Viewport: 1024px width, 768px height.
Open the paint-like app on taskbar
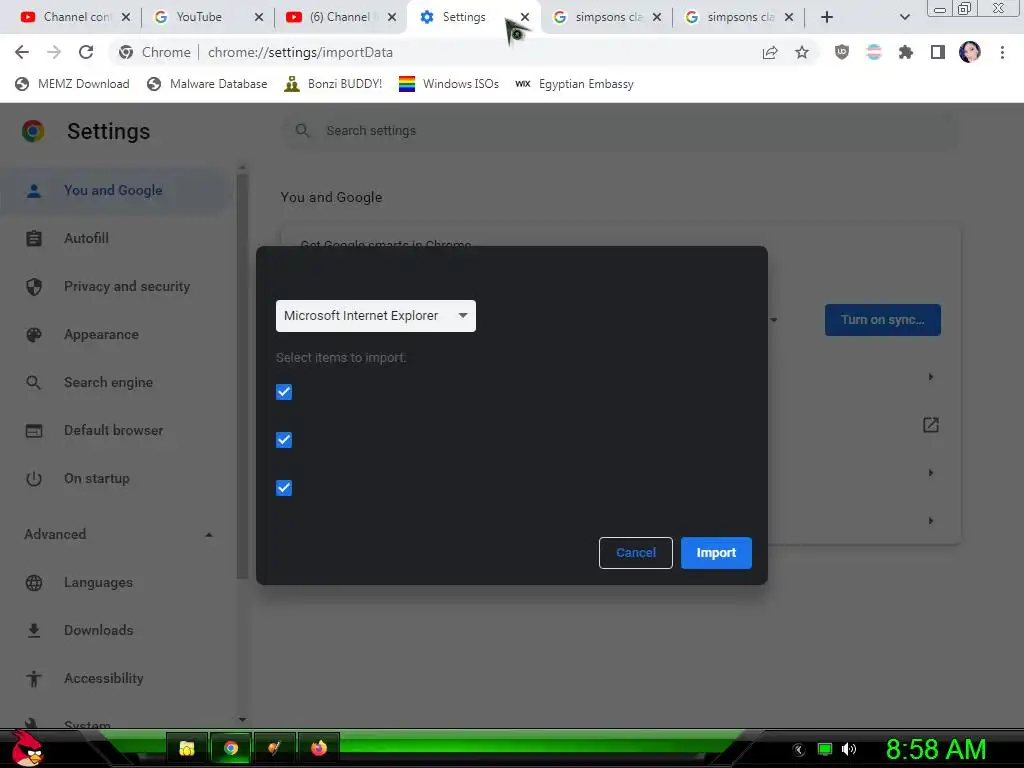(274, 748)
